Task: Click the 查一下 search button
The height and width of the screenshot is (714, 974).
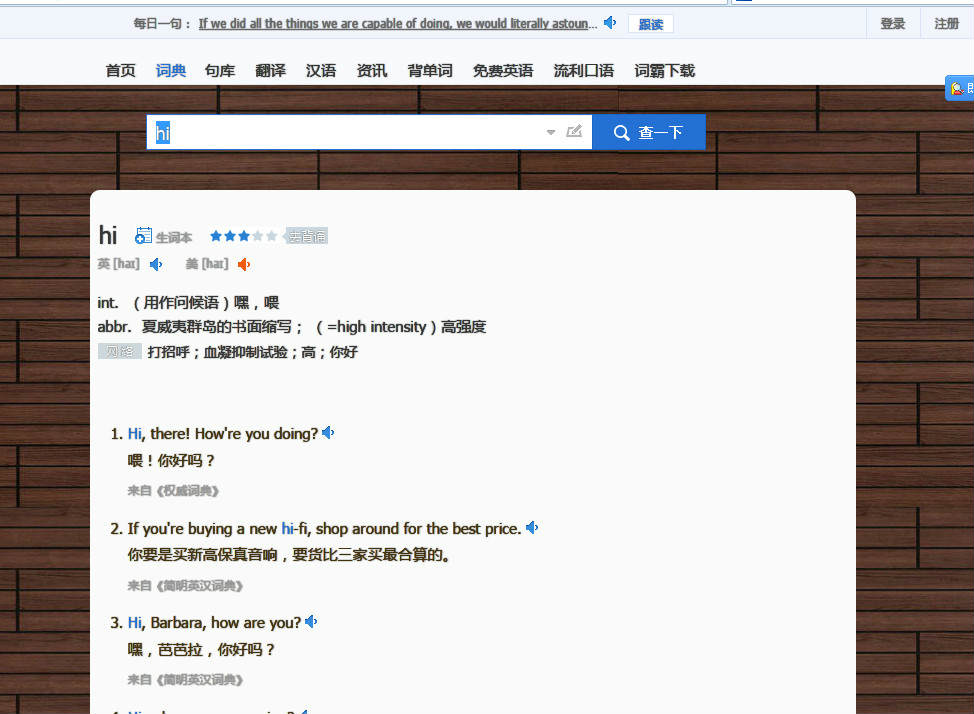Action: [x=649, y=132]
